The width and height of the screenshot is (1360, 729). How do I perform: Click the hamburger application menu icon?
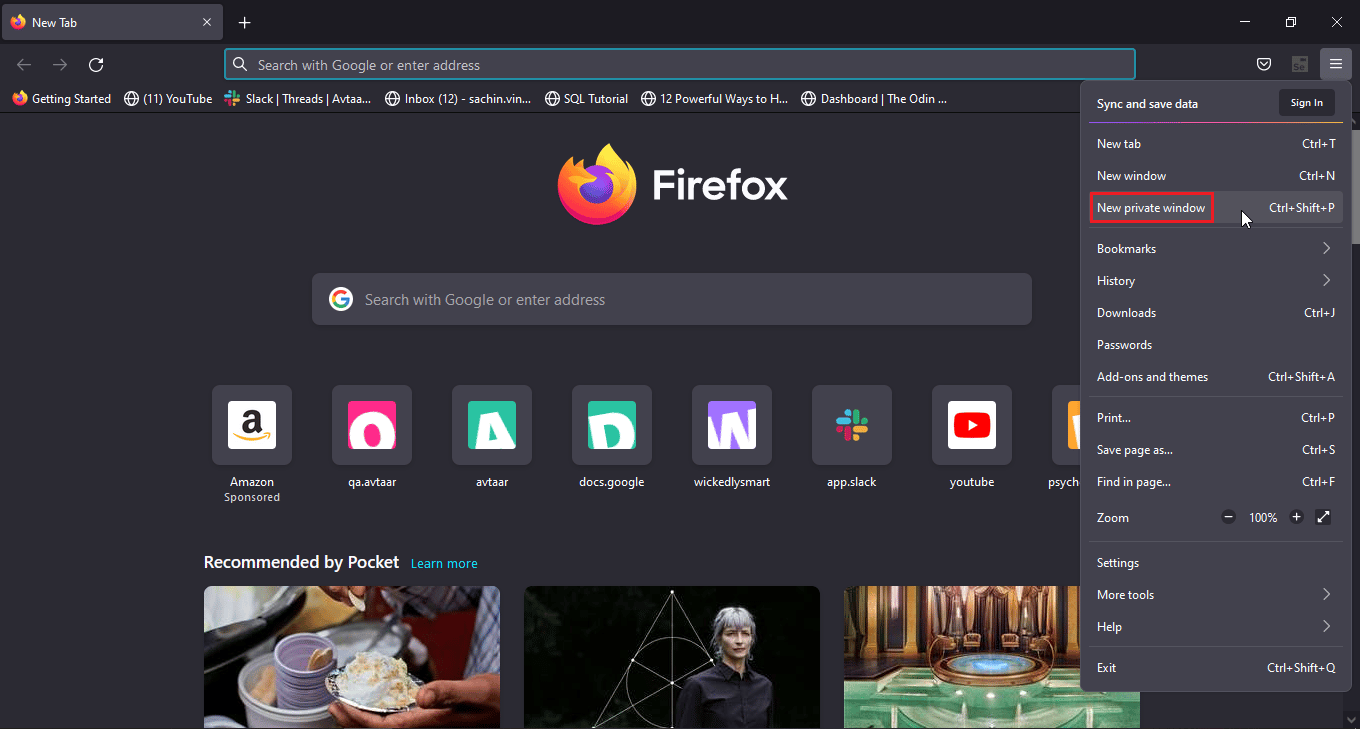[x=1335, y=65]
